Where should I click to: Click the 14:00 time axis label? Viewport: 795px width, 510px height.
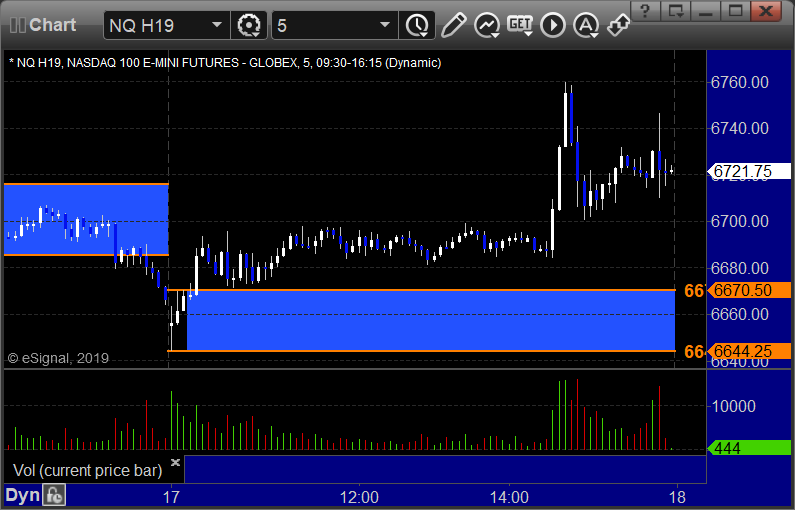[509, 497]
